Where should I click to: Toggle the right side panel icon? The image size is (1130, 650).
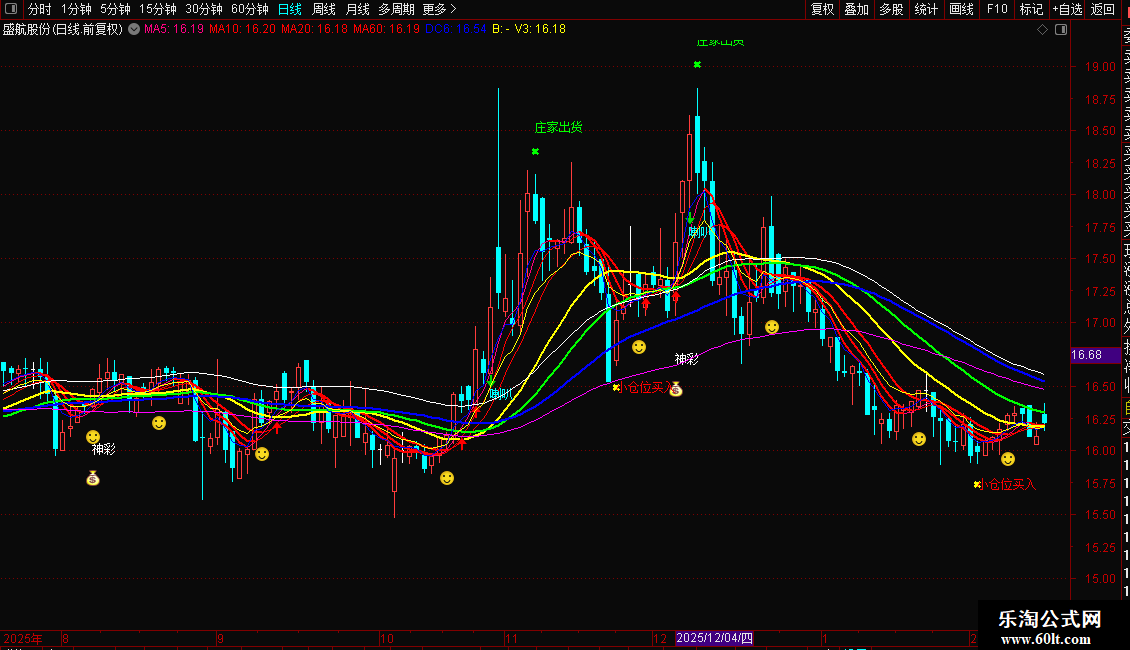1061,30
